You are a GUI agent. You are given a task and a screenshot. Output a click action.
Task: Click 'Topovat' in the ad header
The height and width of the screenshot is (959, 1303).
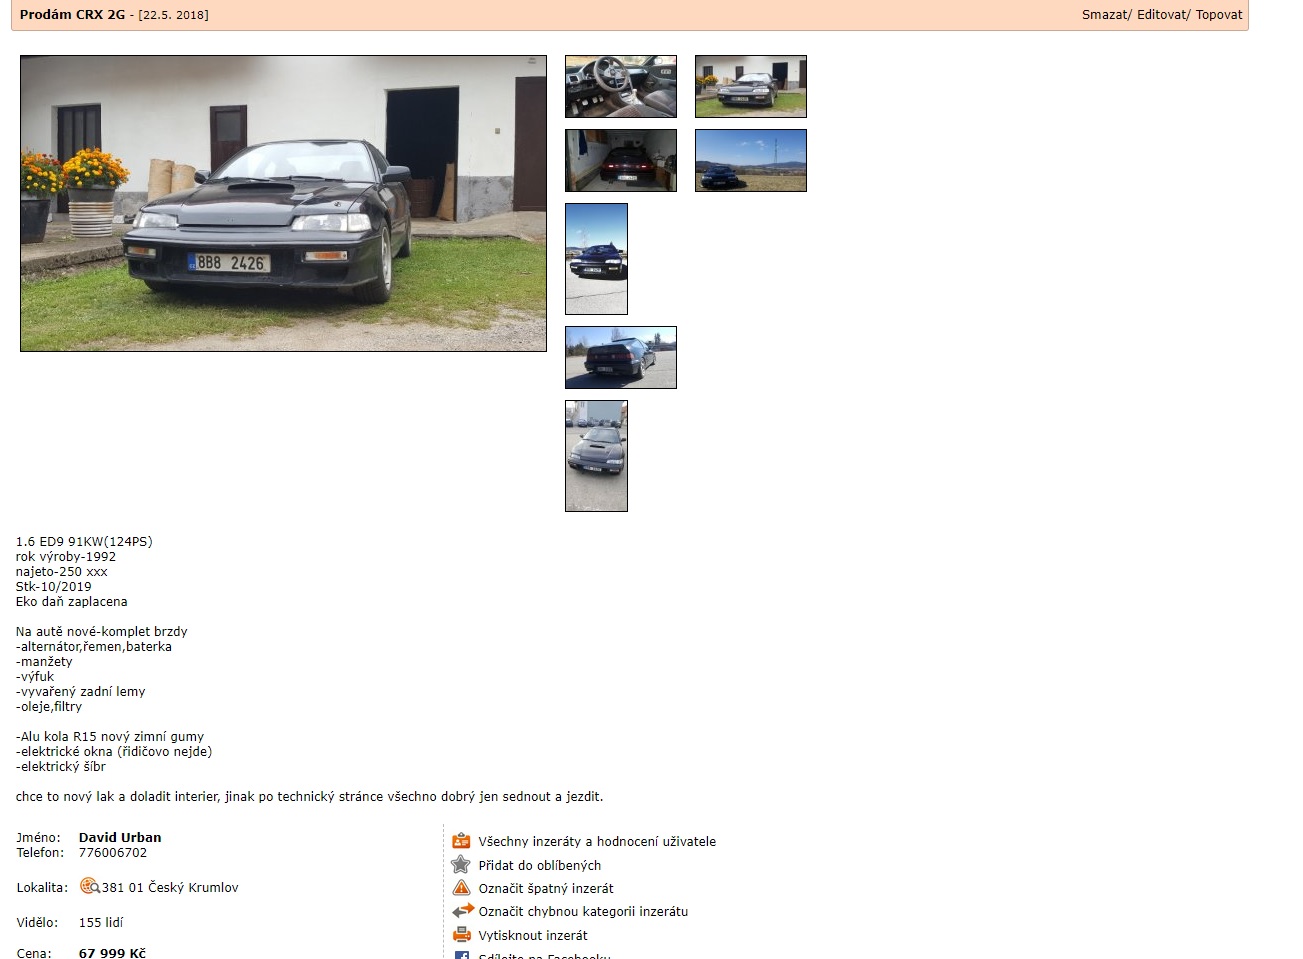point(1219,15)
